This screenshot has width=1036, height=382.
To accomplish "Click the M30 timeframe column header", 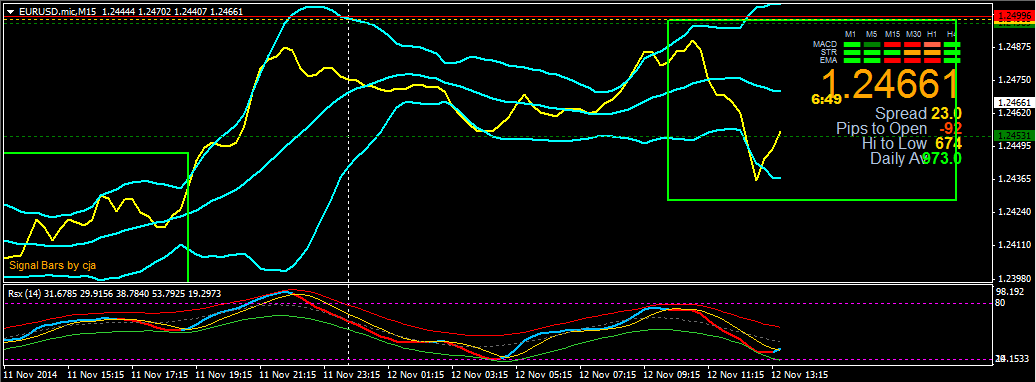I will pyautogui.click(x=913, y=34).
